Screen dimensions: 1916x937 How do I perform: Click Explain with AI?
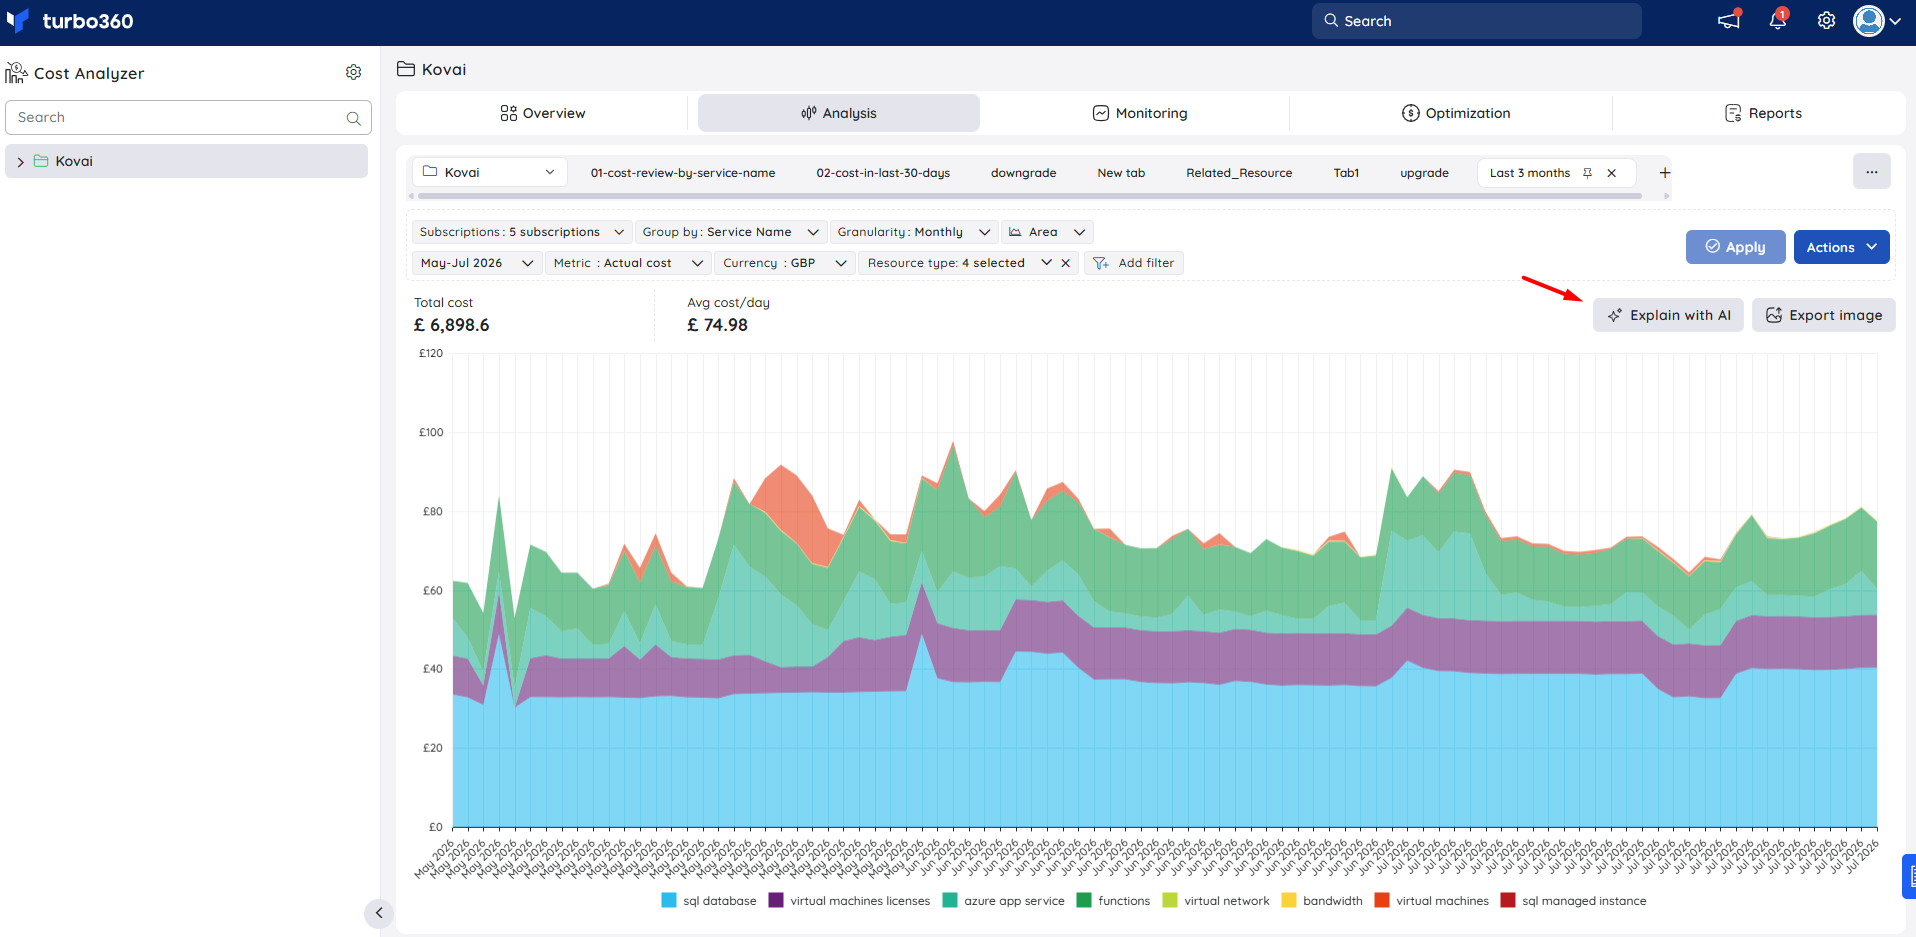pyautogui.click(x=1669, y=315)
